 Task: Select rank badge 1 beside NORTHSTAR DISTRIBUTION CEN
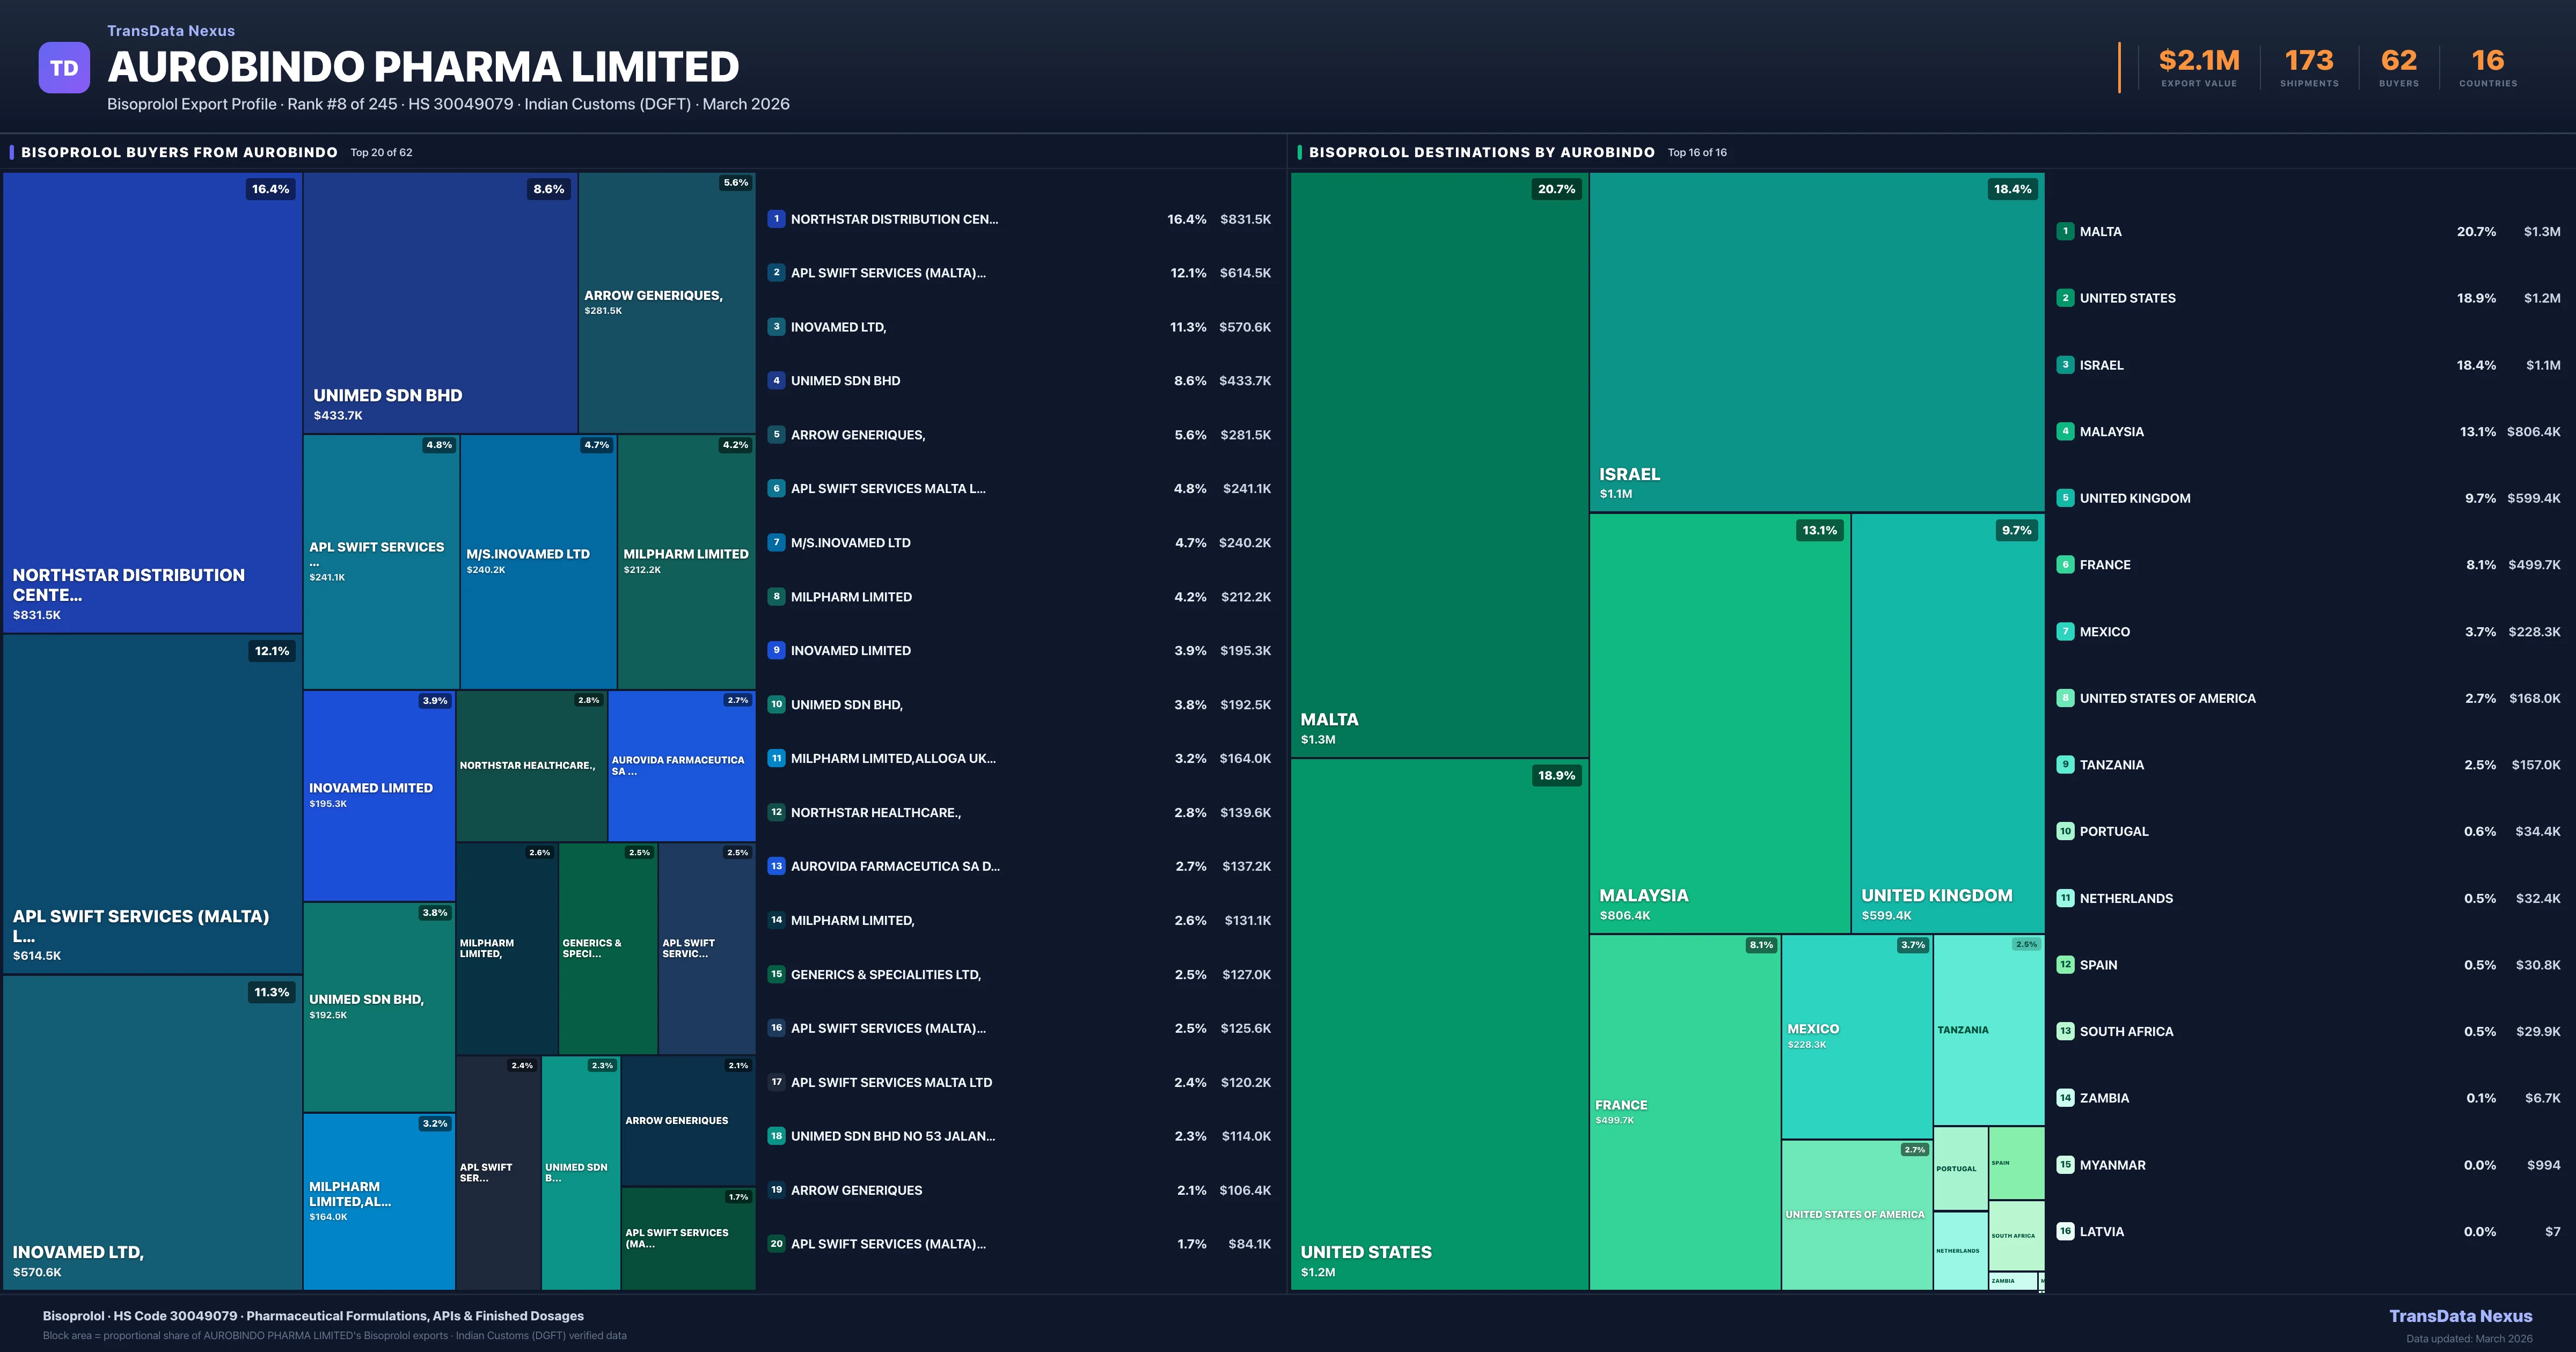click(x=777, y=219)
